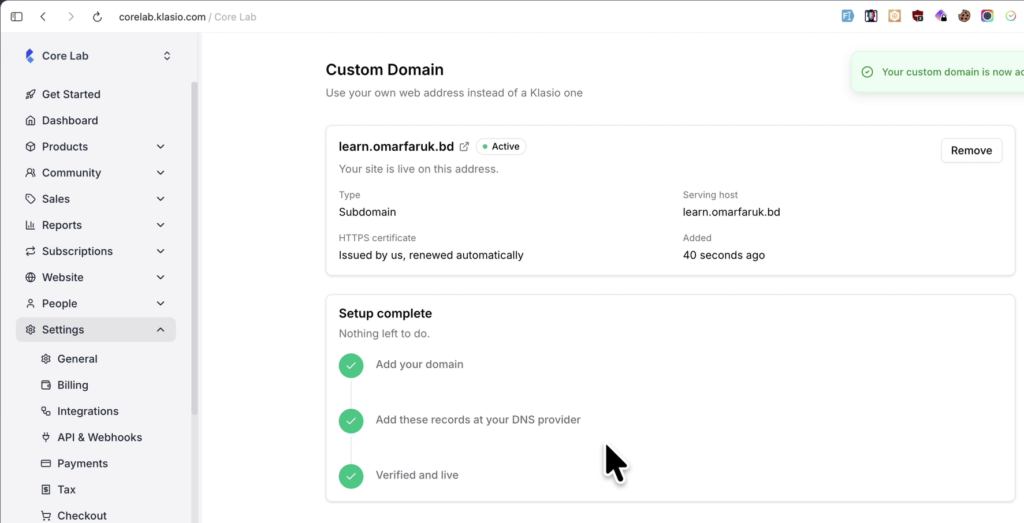The image size is (1024, 523).
Task: Click the receipt icon beside Tax
Action: tap(46, 490)
